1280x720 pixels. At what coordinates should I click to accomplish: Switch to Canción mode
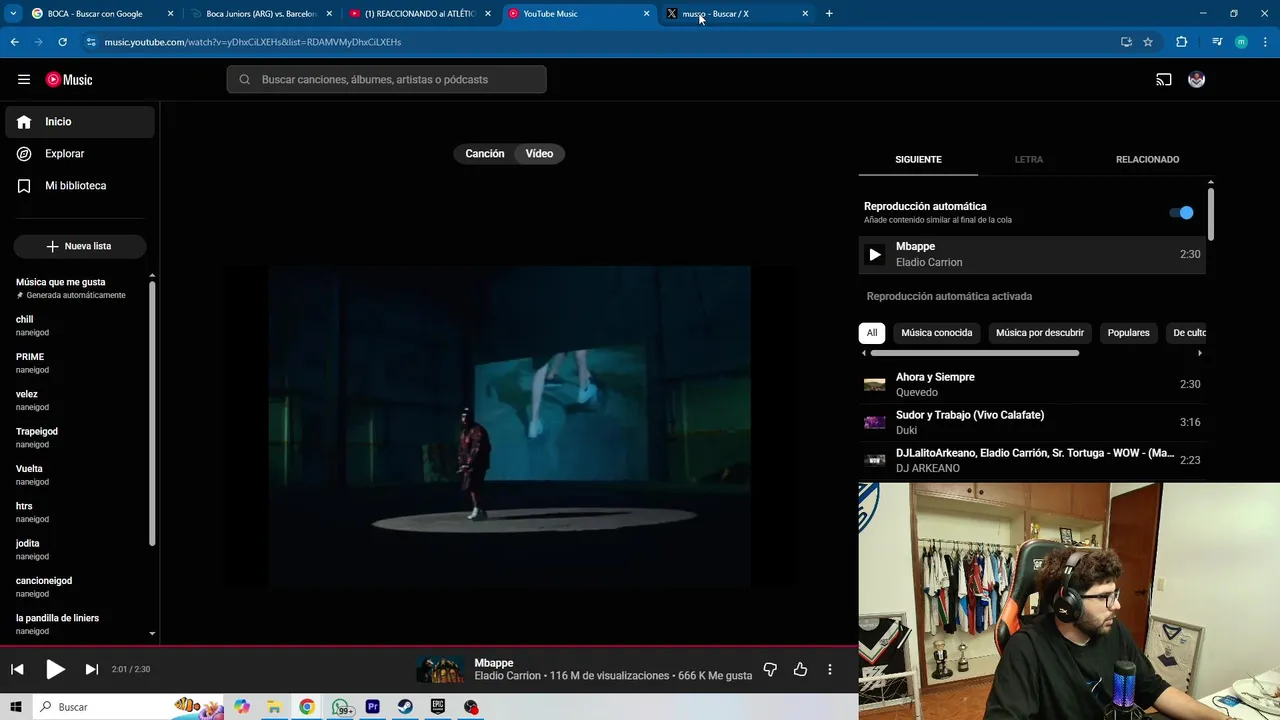point(485,154)
